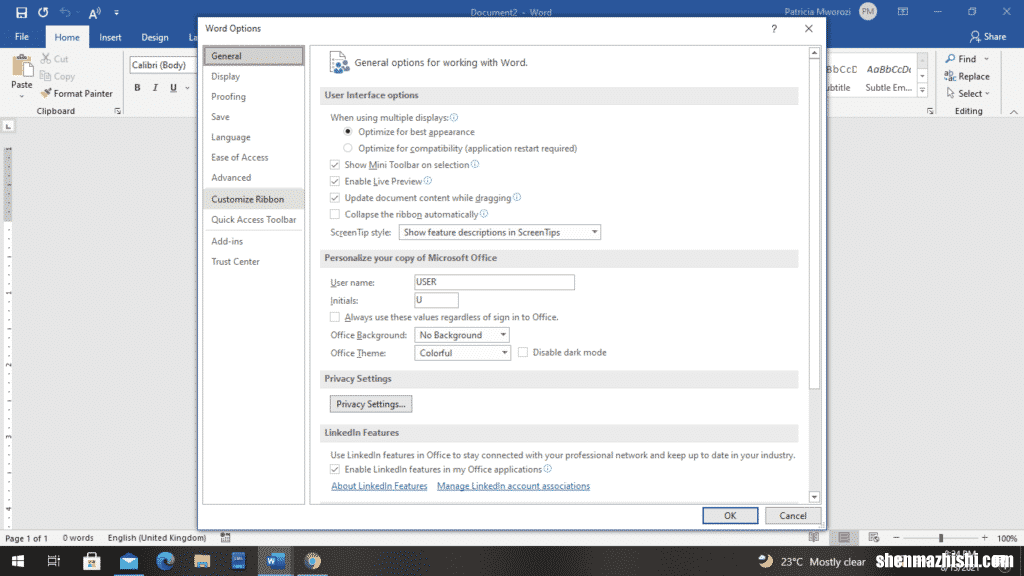Open Microsoft Edge from the taskbar
Screen dimensions: 1024x576
tap(165, 561)
